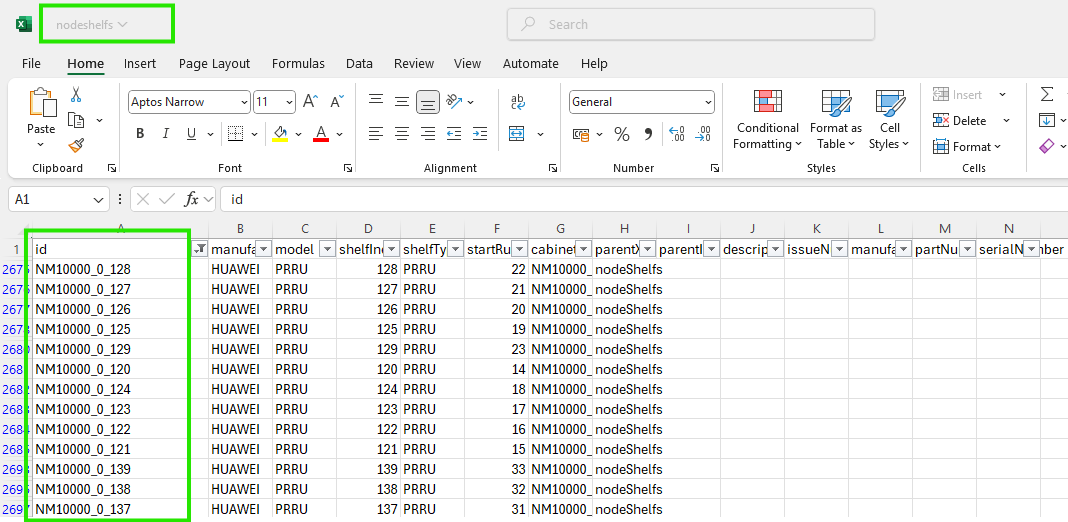
Task: Toggle Italic formatting
Action: click(166, 134)
